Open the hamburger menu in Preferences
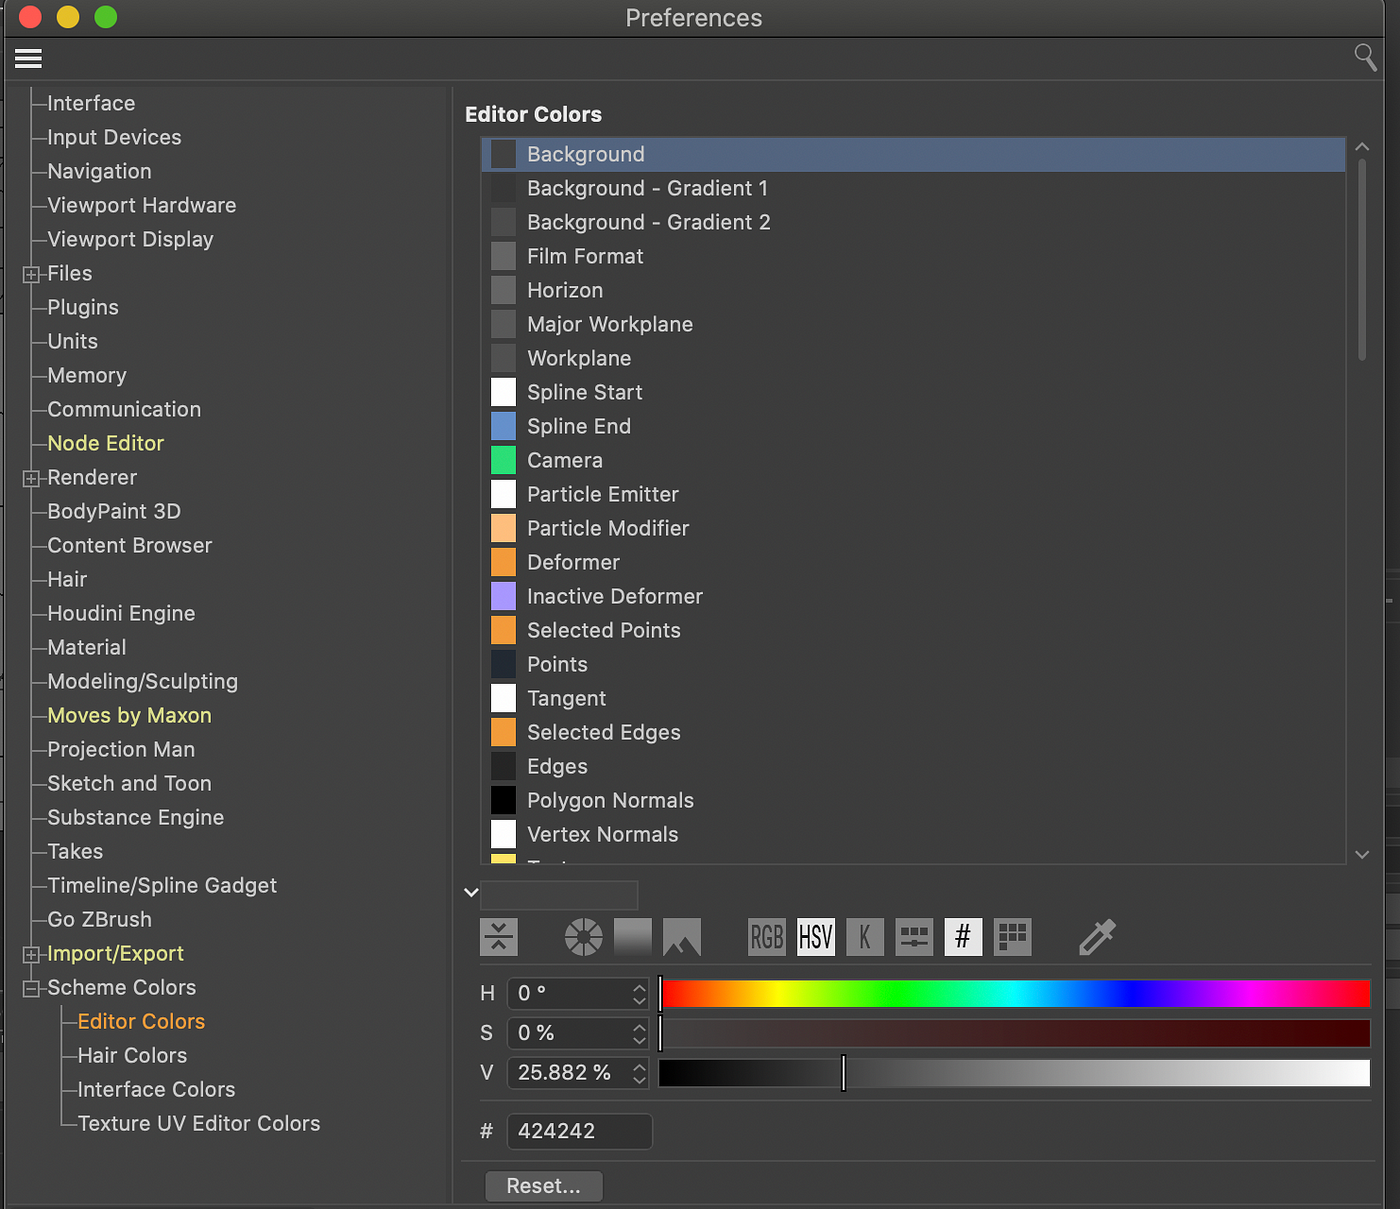Screen dimensions: 1400x1209 tap(28, 59)
